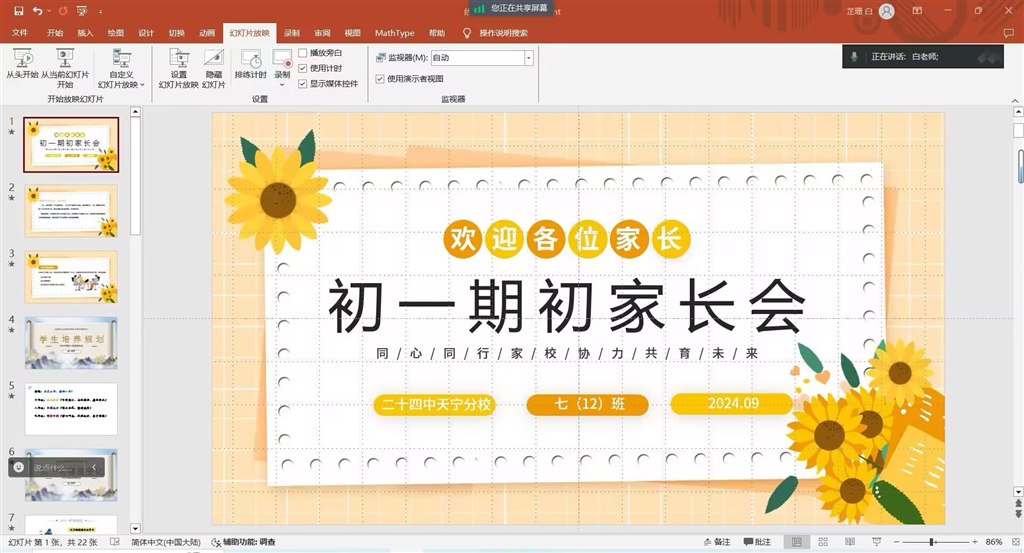Click 隐藏幻灯片 to hide the slide
Screen dimensions: 1024x553
click(213, 66)
